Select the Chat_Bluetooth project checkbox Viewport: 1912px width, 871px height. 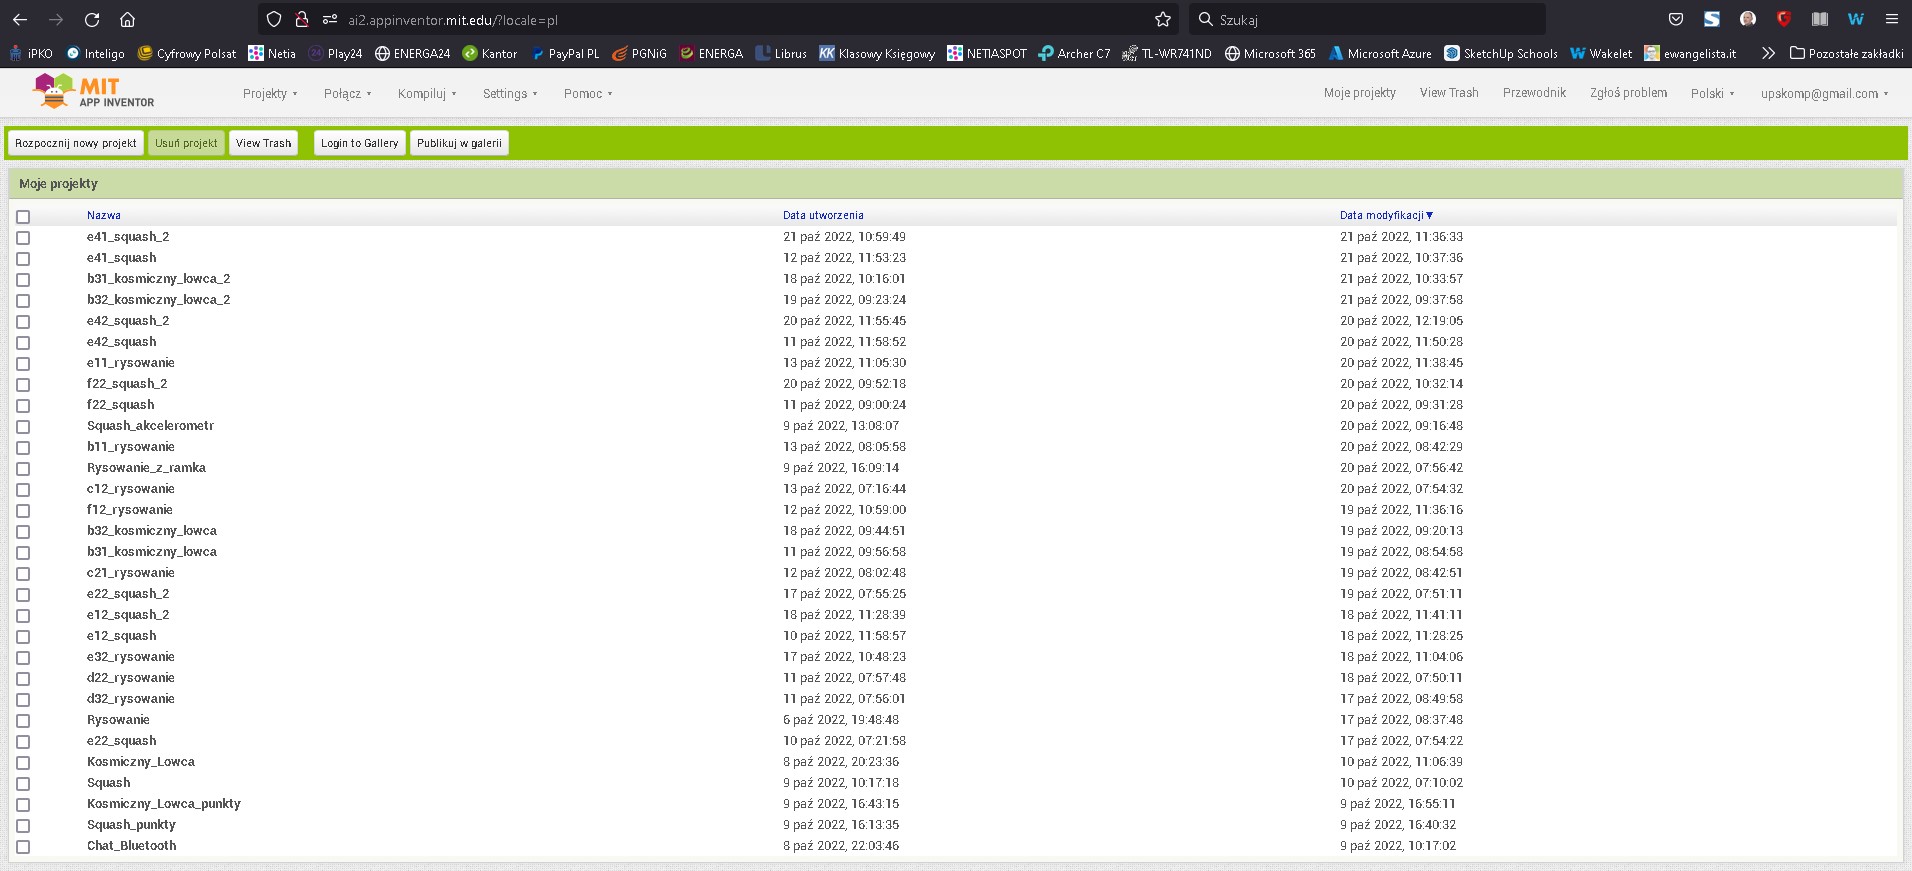coord(23,847)
